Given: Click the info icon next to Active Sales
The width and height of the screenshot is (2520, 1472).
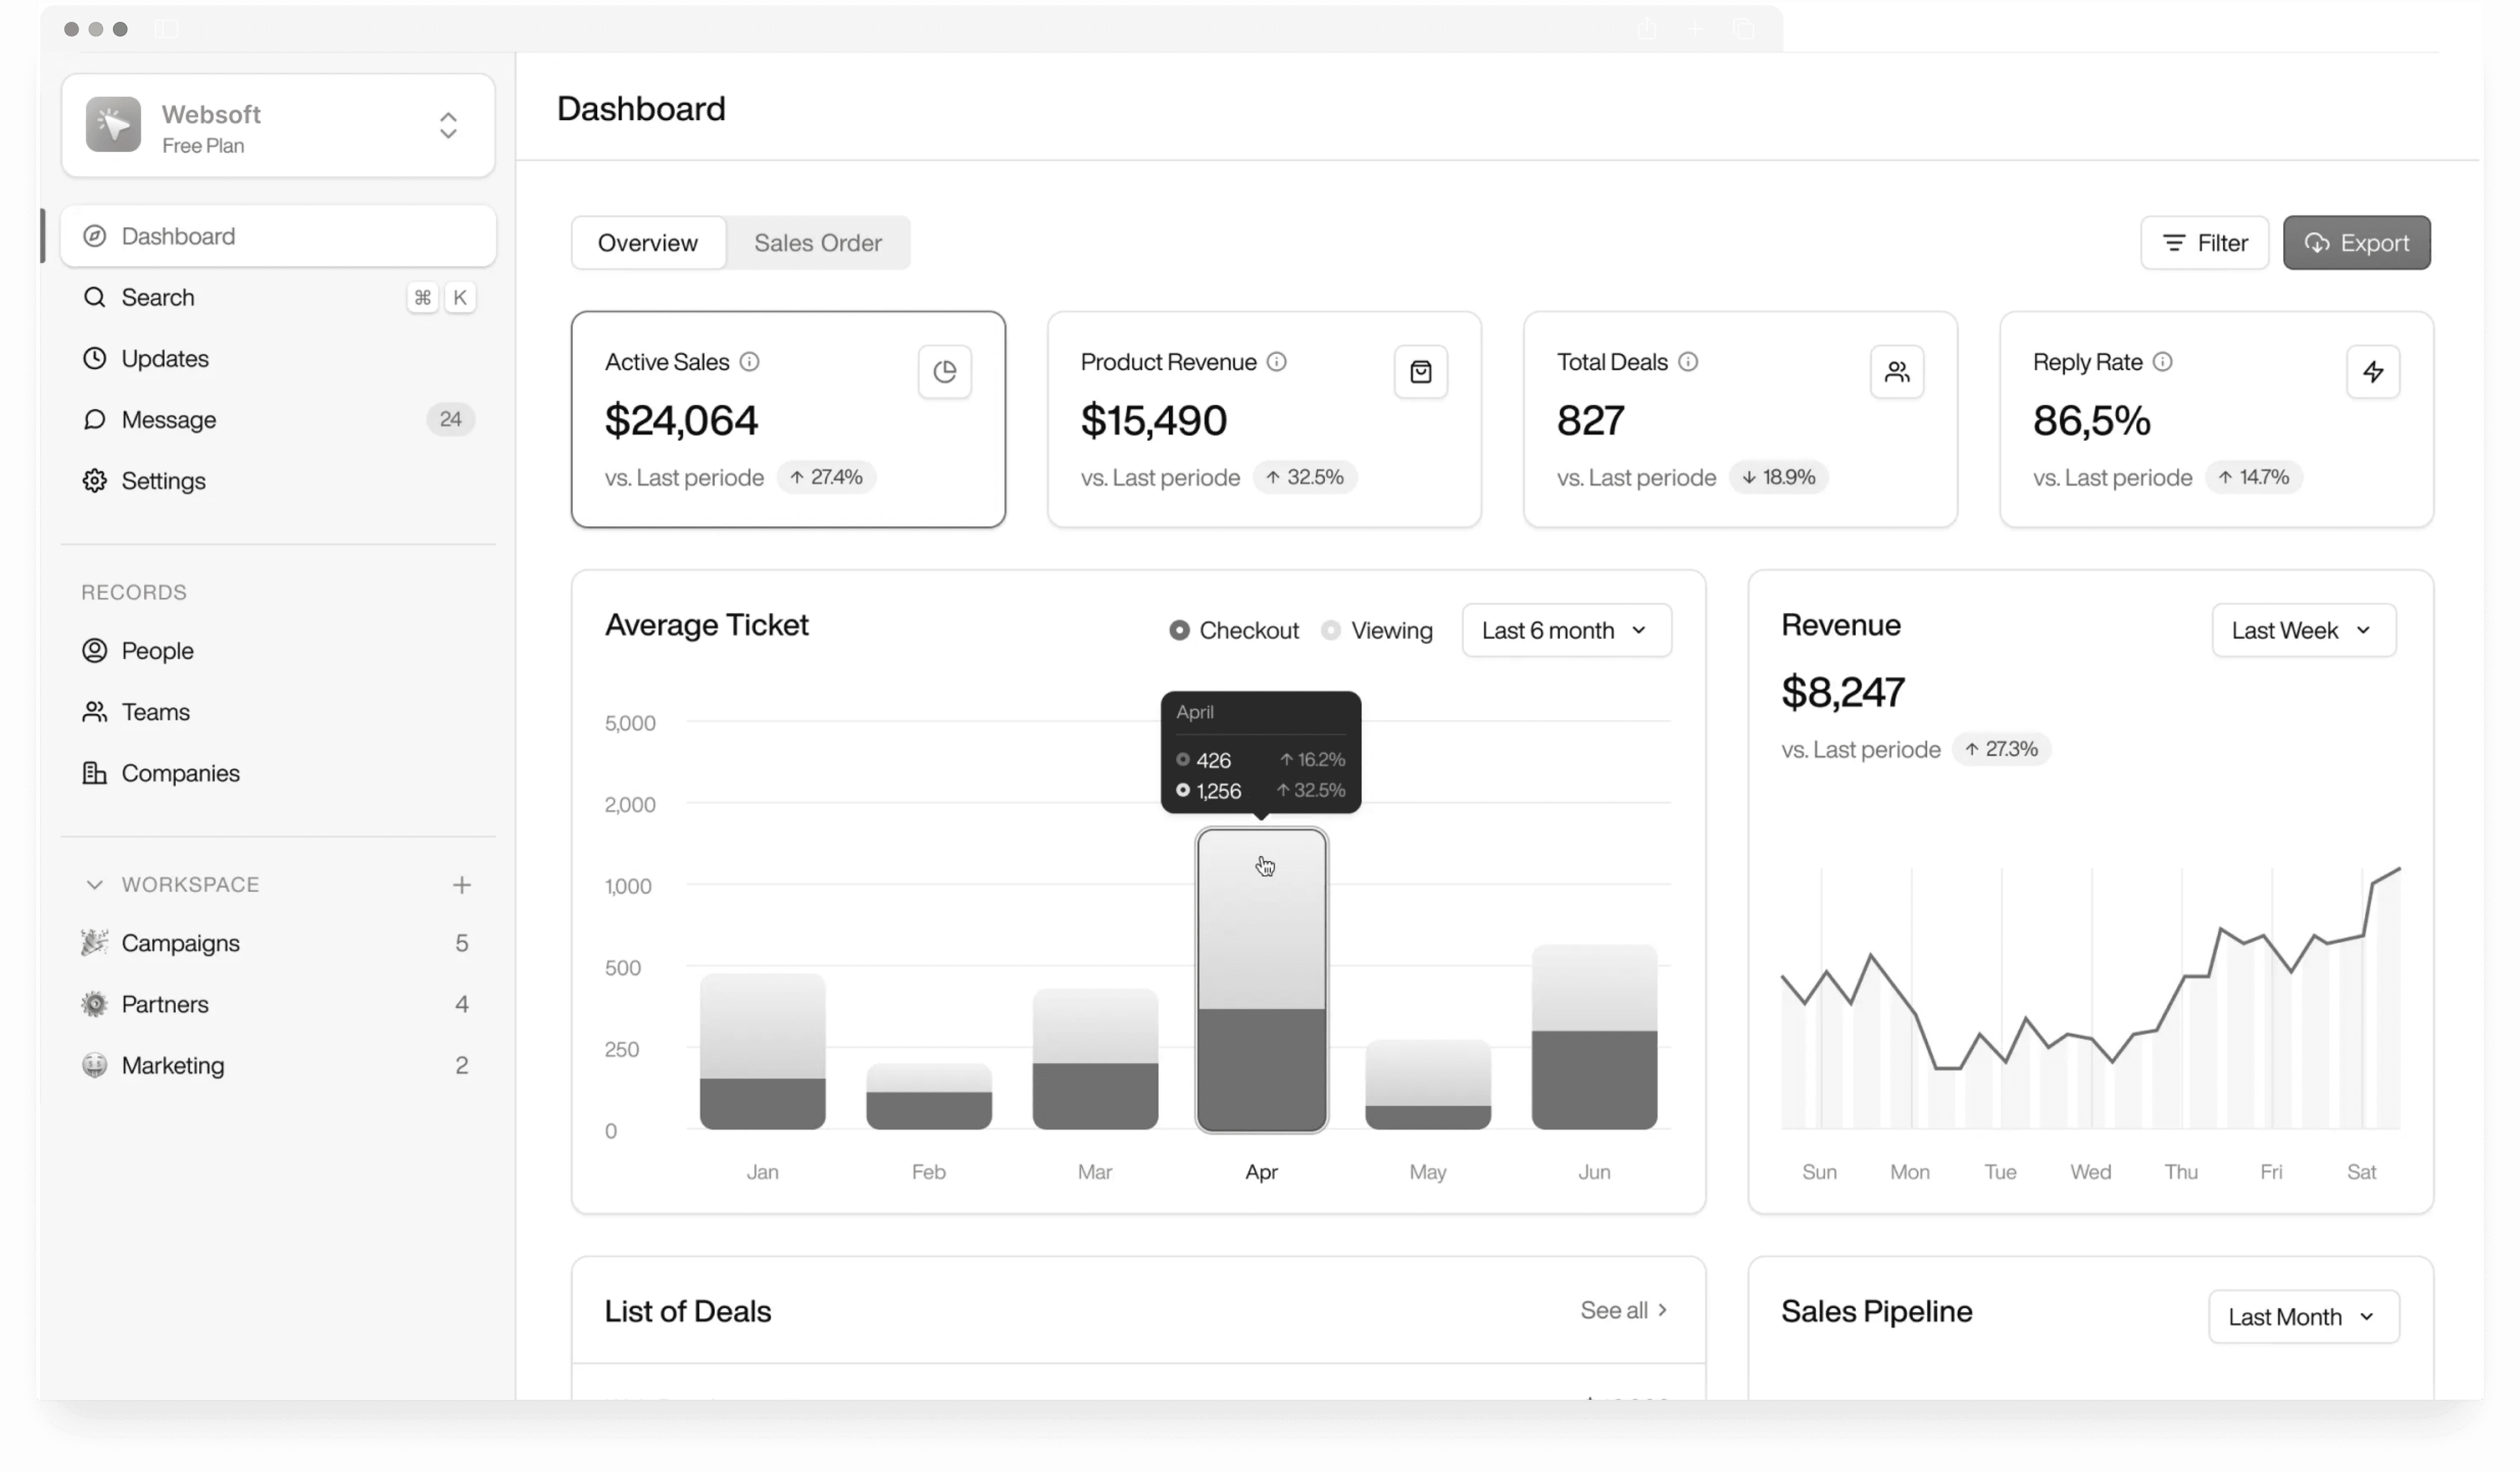Looking at the screenshot, I should (751, 362).
